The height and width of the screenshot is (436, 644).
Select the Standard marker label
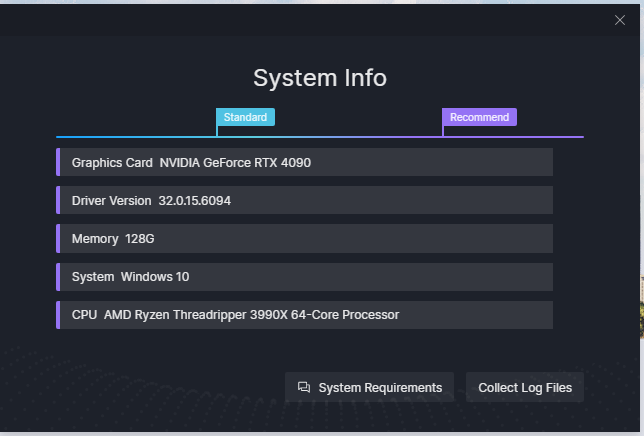pos(245,117)
